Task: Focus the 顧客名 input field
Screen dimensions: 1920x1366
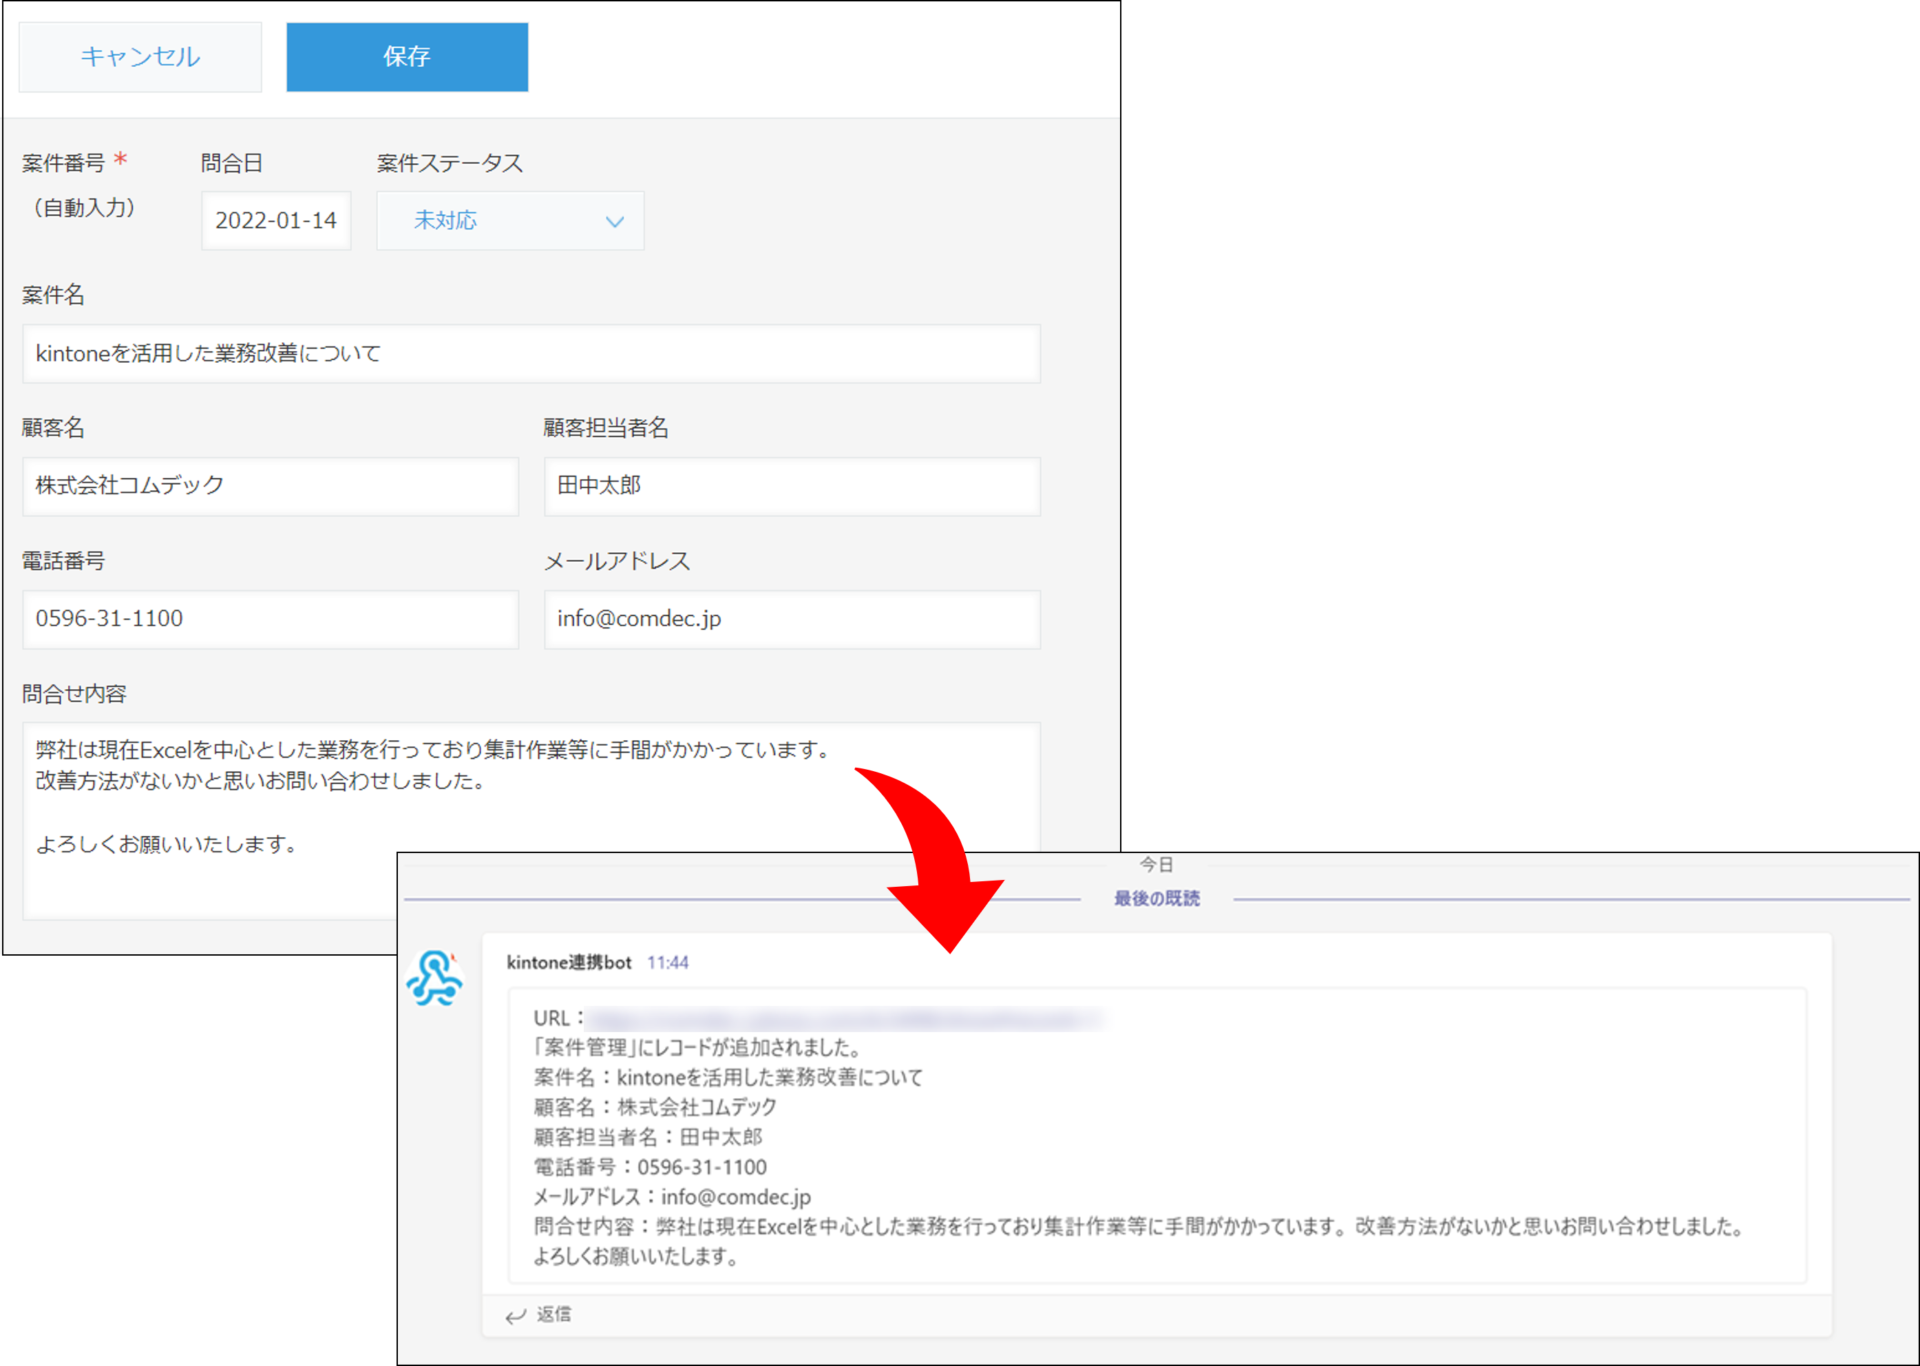Action: click(x=270, y=486)
